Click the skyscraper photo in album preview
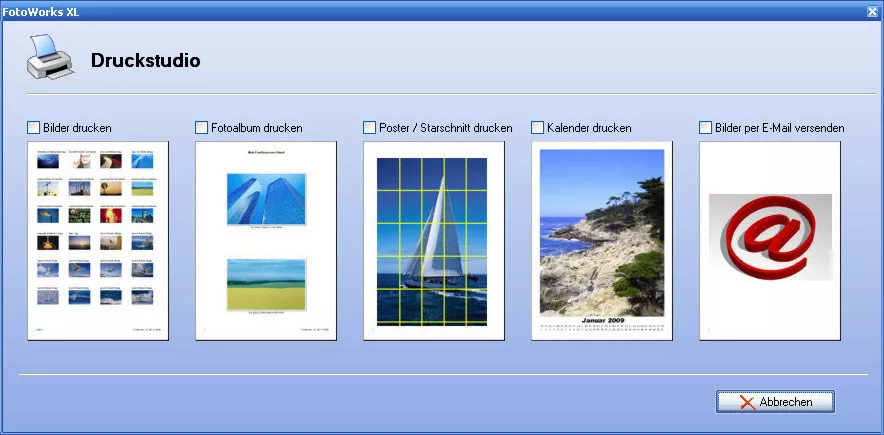This screenshot has height=435, width=884. (266, 197)
